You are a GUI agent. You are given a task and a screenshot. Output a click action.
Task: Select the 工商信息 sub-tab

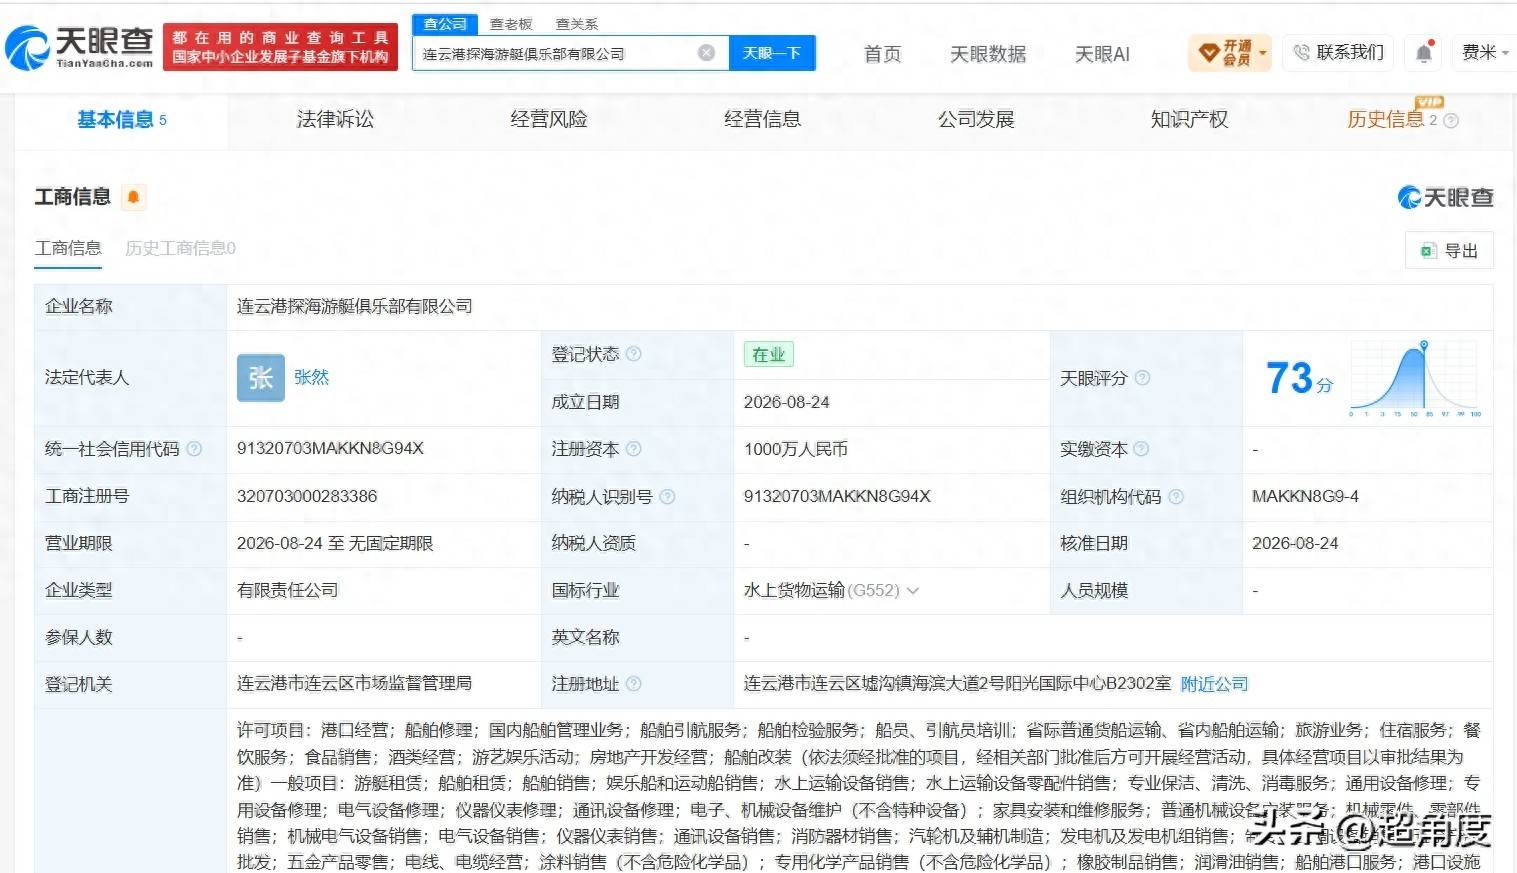[x=68, y=248]
